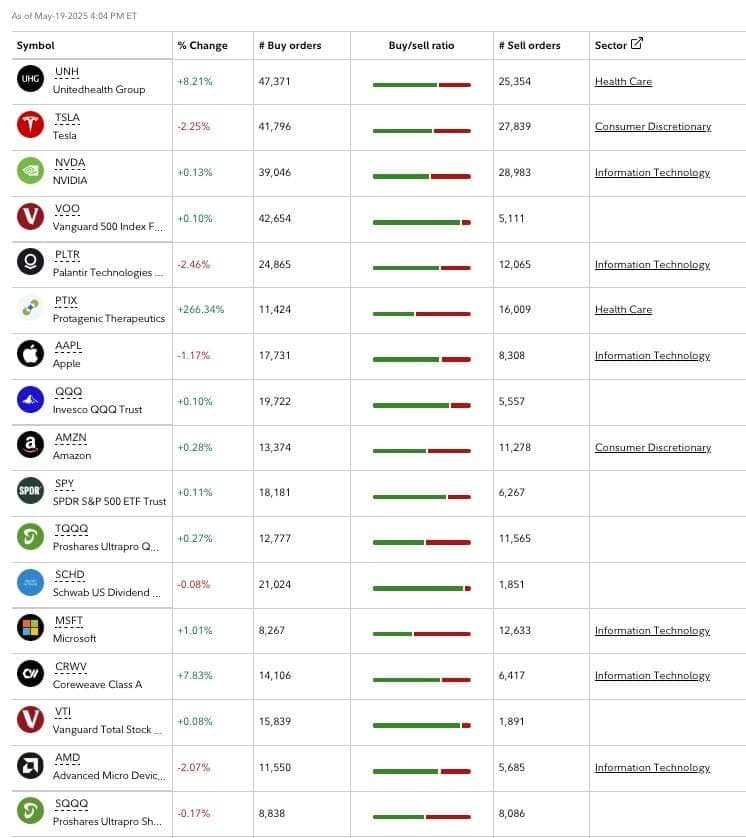Open the SCHD ticker symbol link
This screenshot has height=838, width=746.
(x=69, y=575)
